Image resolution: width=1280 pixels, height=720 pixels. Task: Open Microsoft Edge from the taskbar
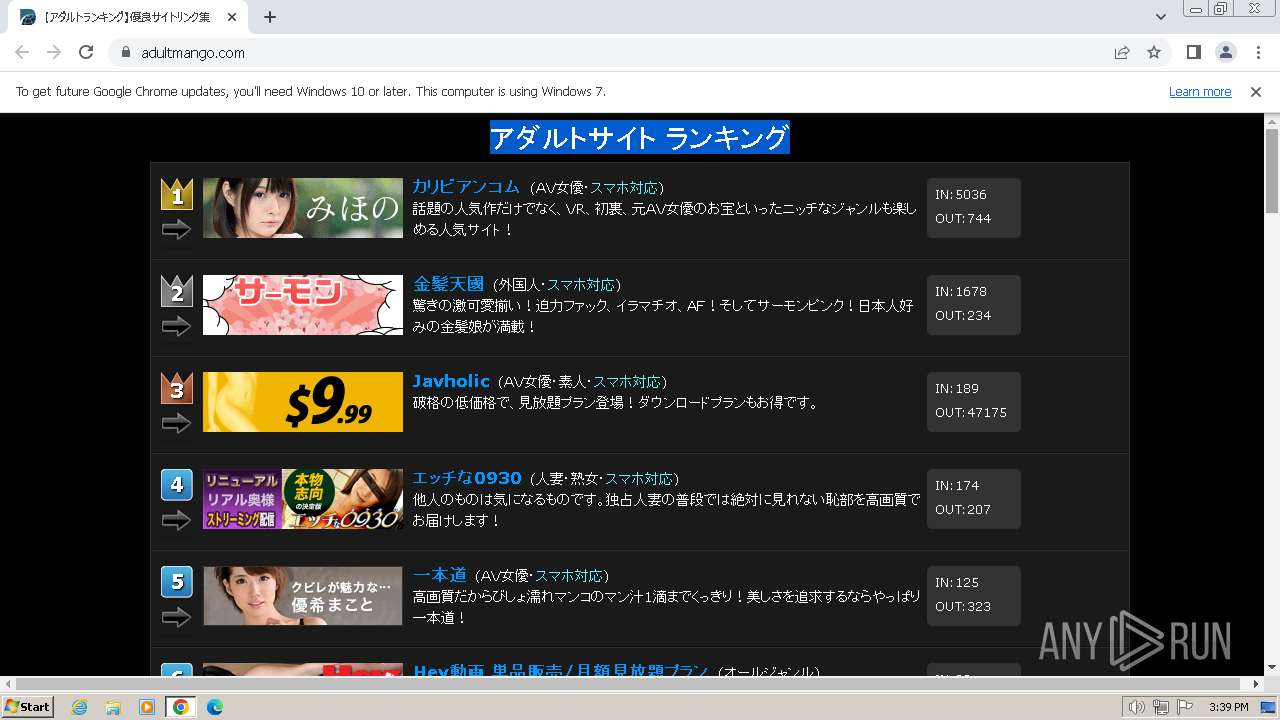tap(215, 707)
